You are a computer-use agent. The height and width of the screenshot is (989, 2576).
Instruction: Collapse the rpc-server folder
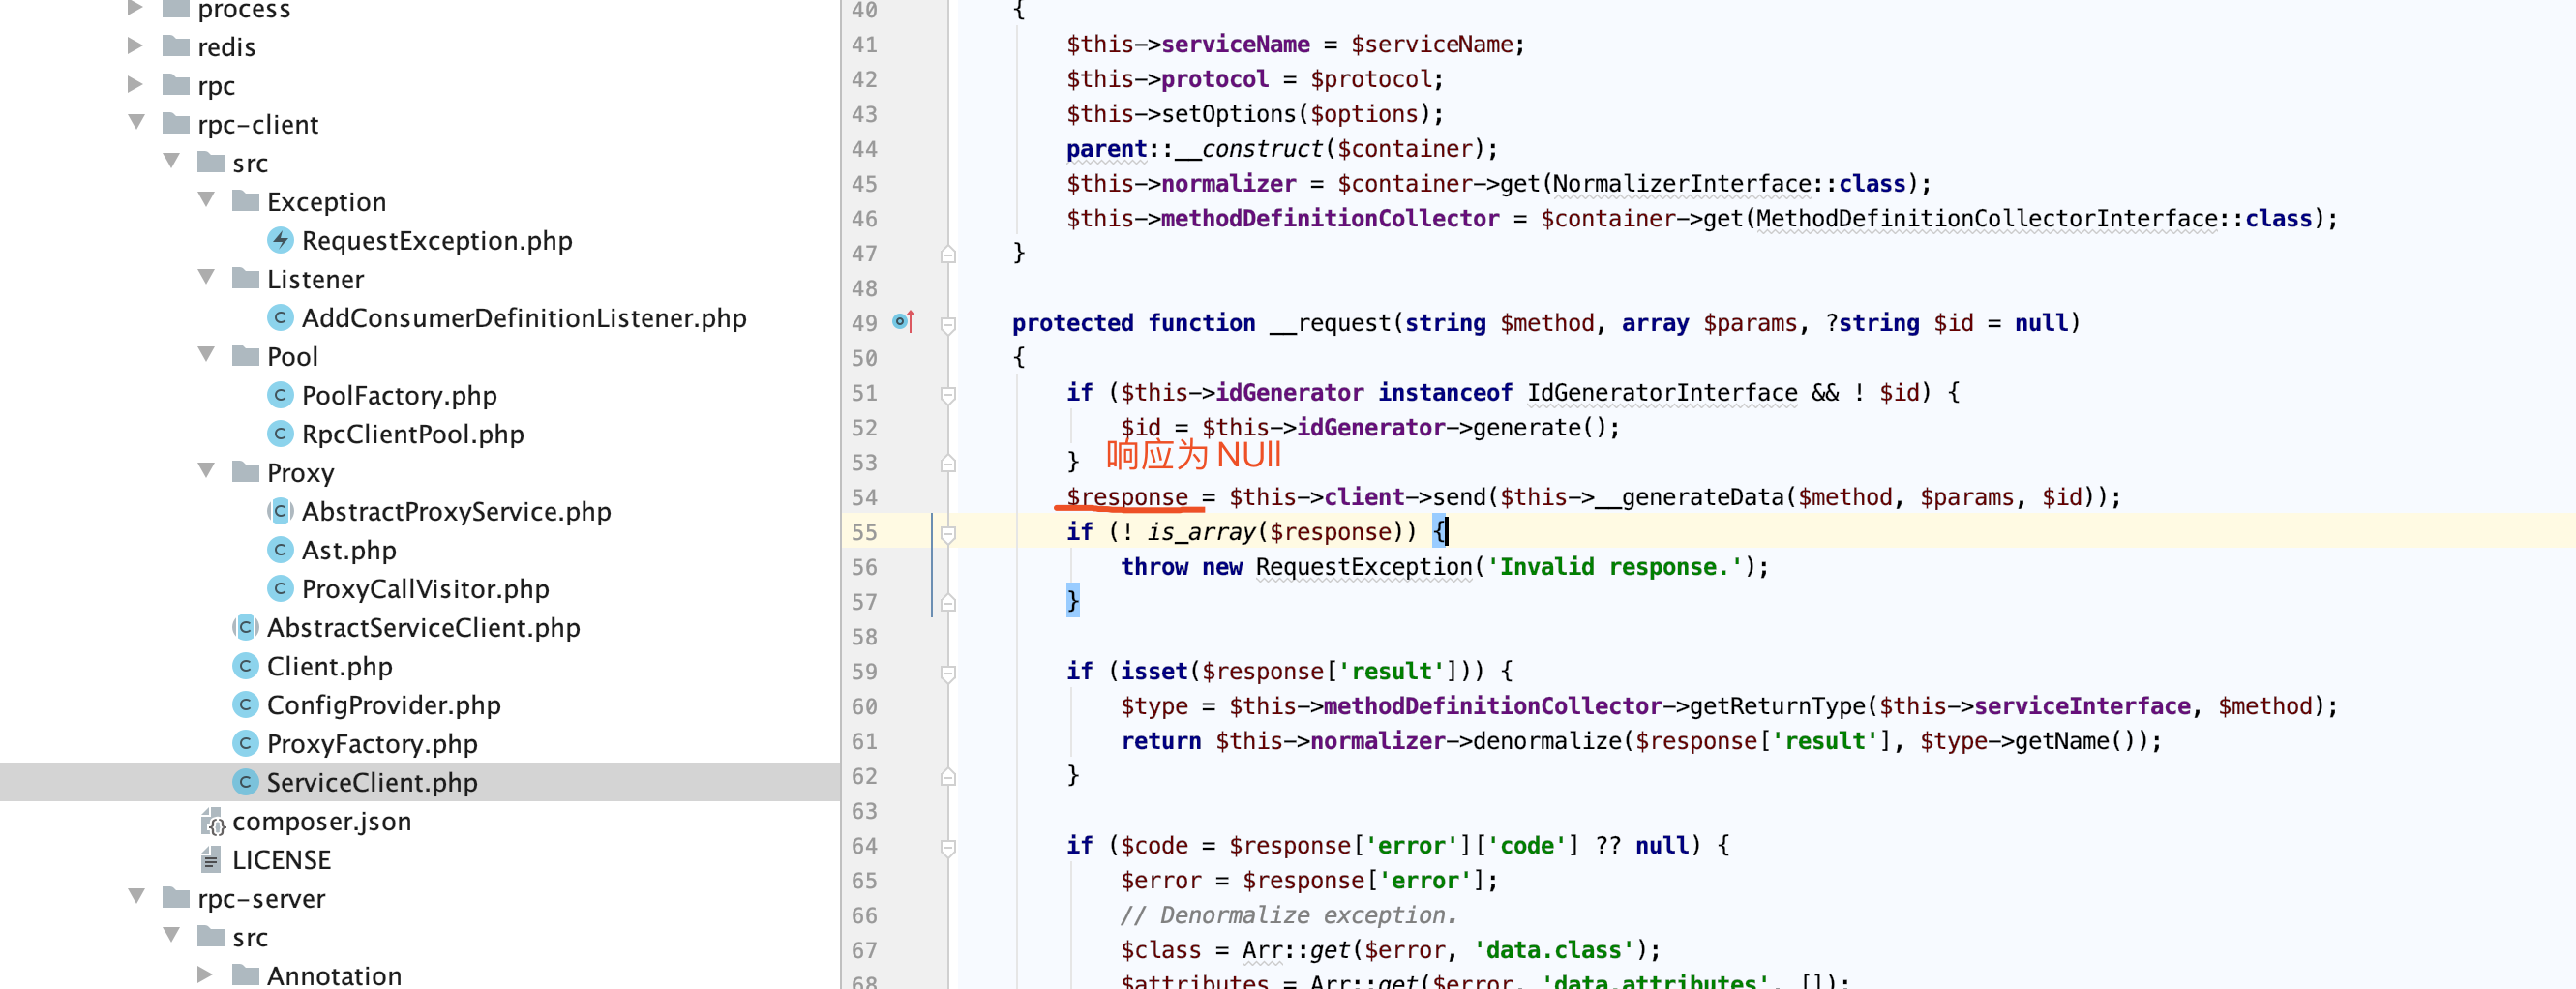tap(136, 897)
